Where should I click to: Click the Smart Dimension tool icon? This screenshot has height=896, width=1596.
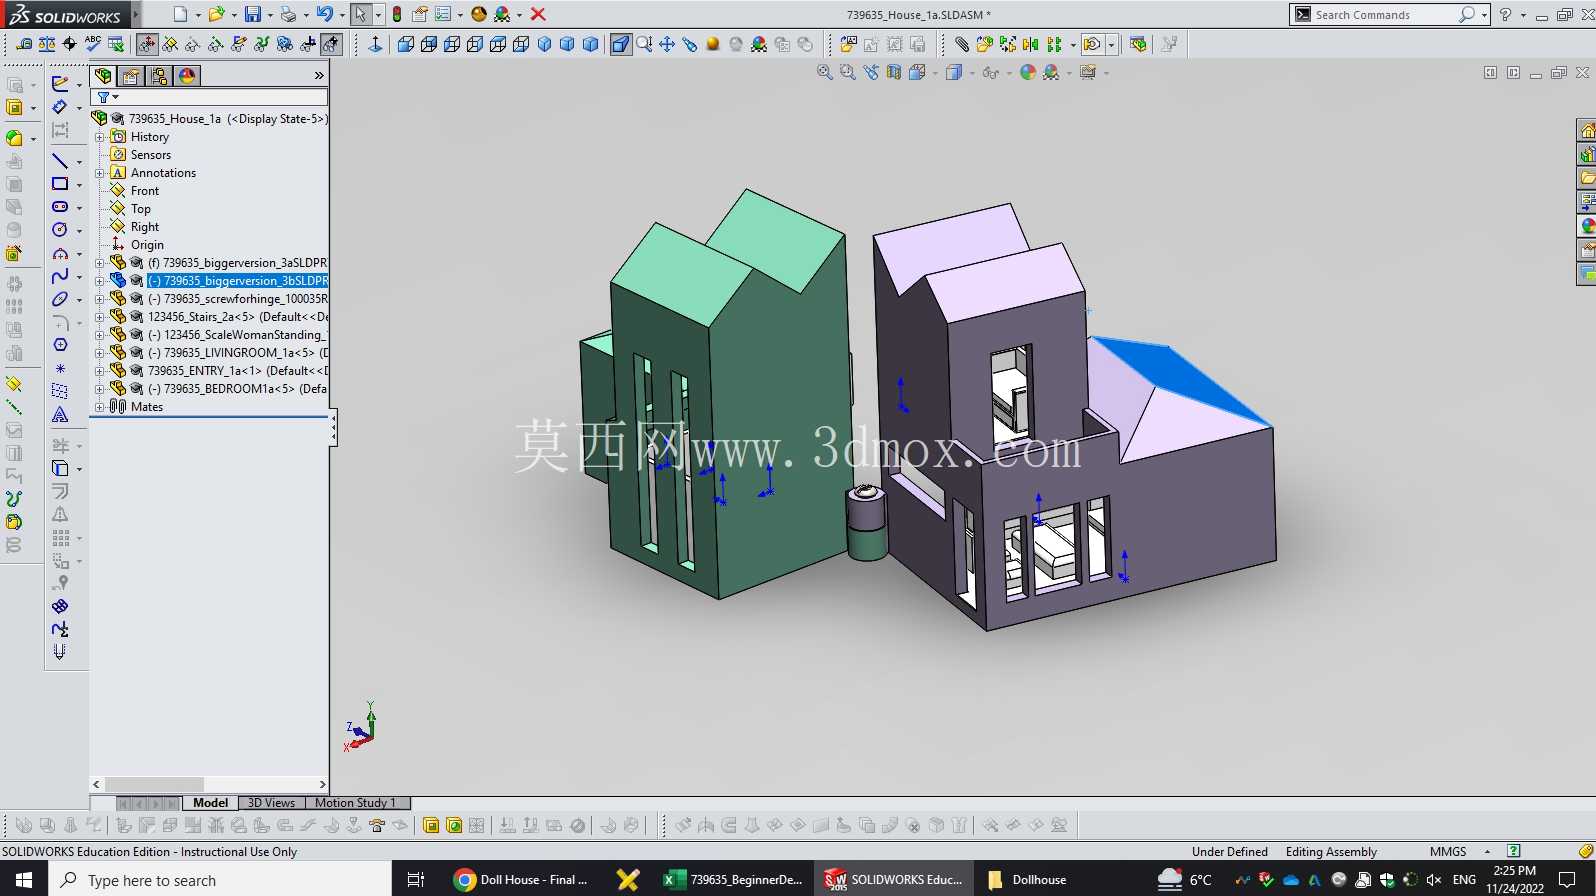[60, 107]
